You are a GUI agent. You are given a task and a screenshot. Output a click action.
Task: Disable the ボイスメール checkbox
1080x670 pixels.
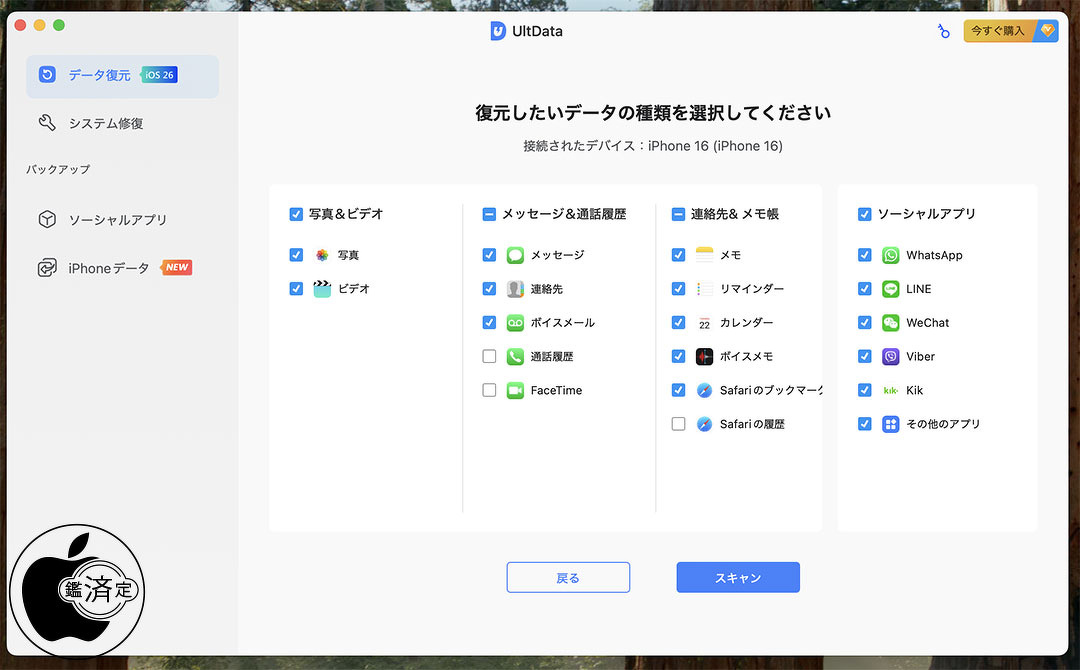(x=489, y=322)
